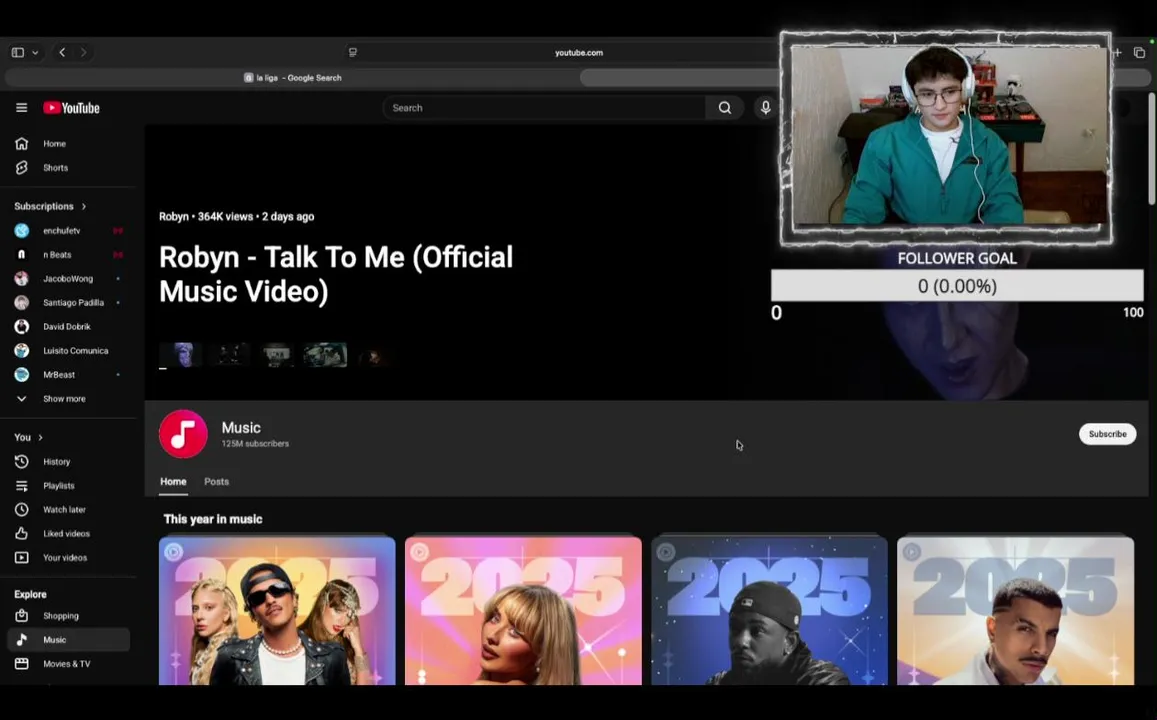Open JacoboWong channel subscription
The width and height of the screenshot is (1157, 720).
(x=69, y=279)
